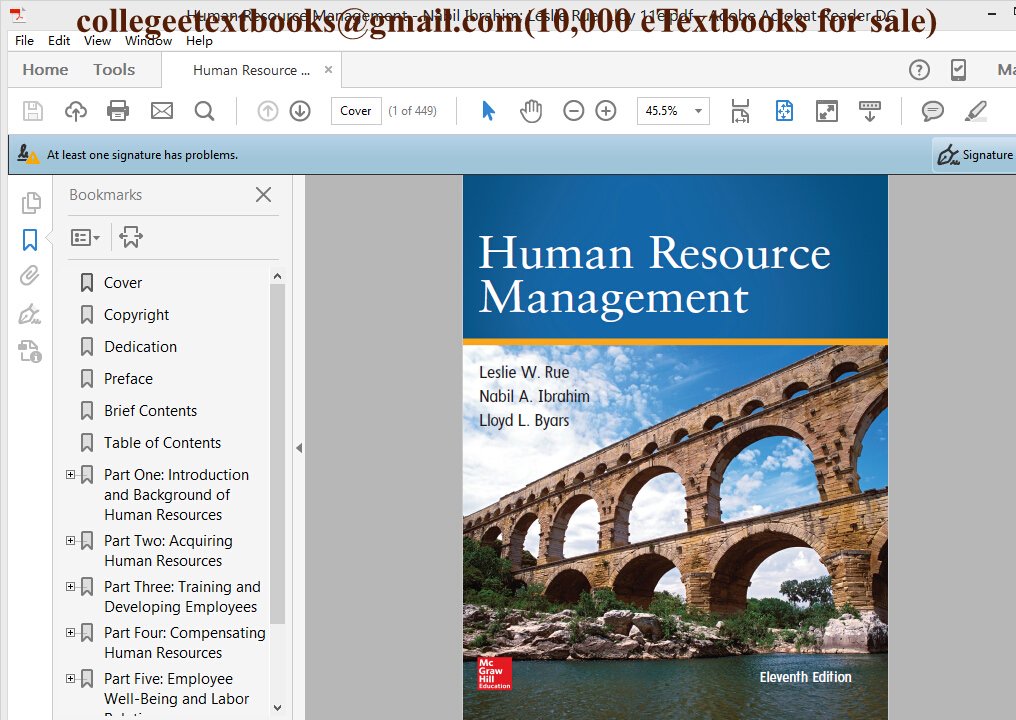Select the Human Resource document tab

tap(251, 70)
